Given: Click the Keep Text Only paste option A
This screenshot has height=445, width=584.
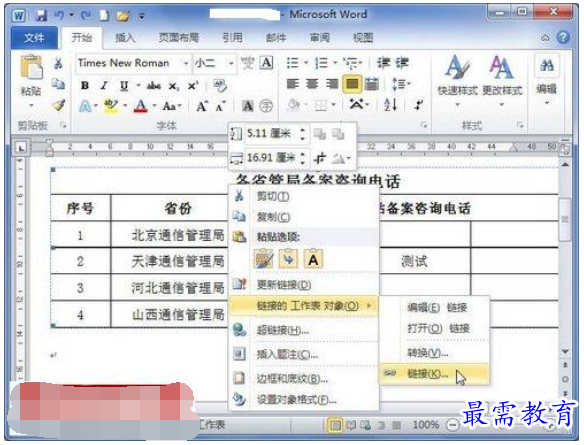Looking at the screenshot, I should pyautogui.click(x=313, y=260).
